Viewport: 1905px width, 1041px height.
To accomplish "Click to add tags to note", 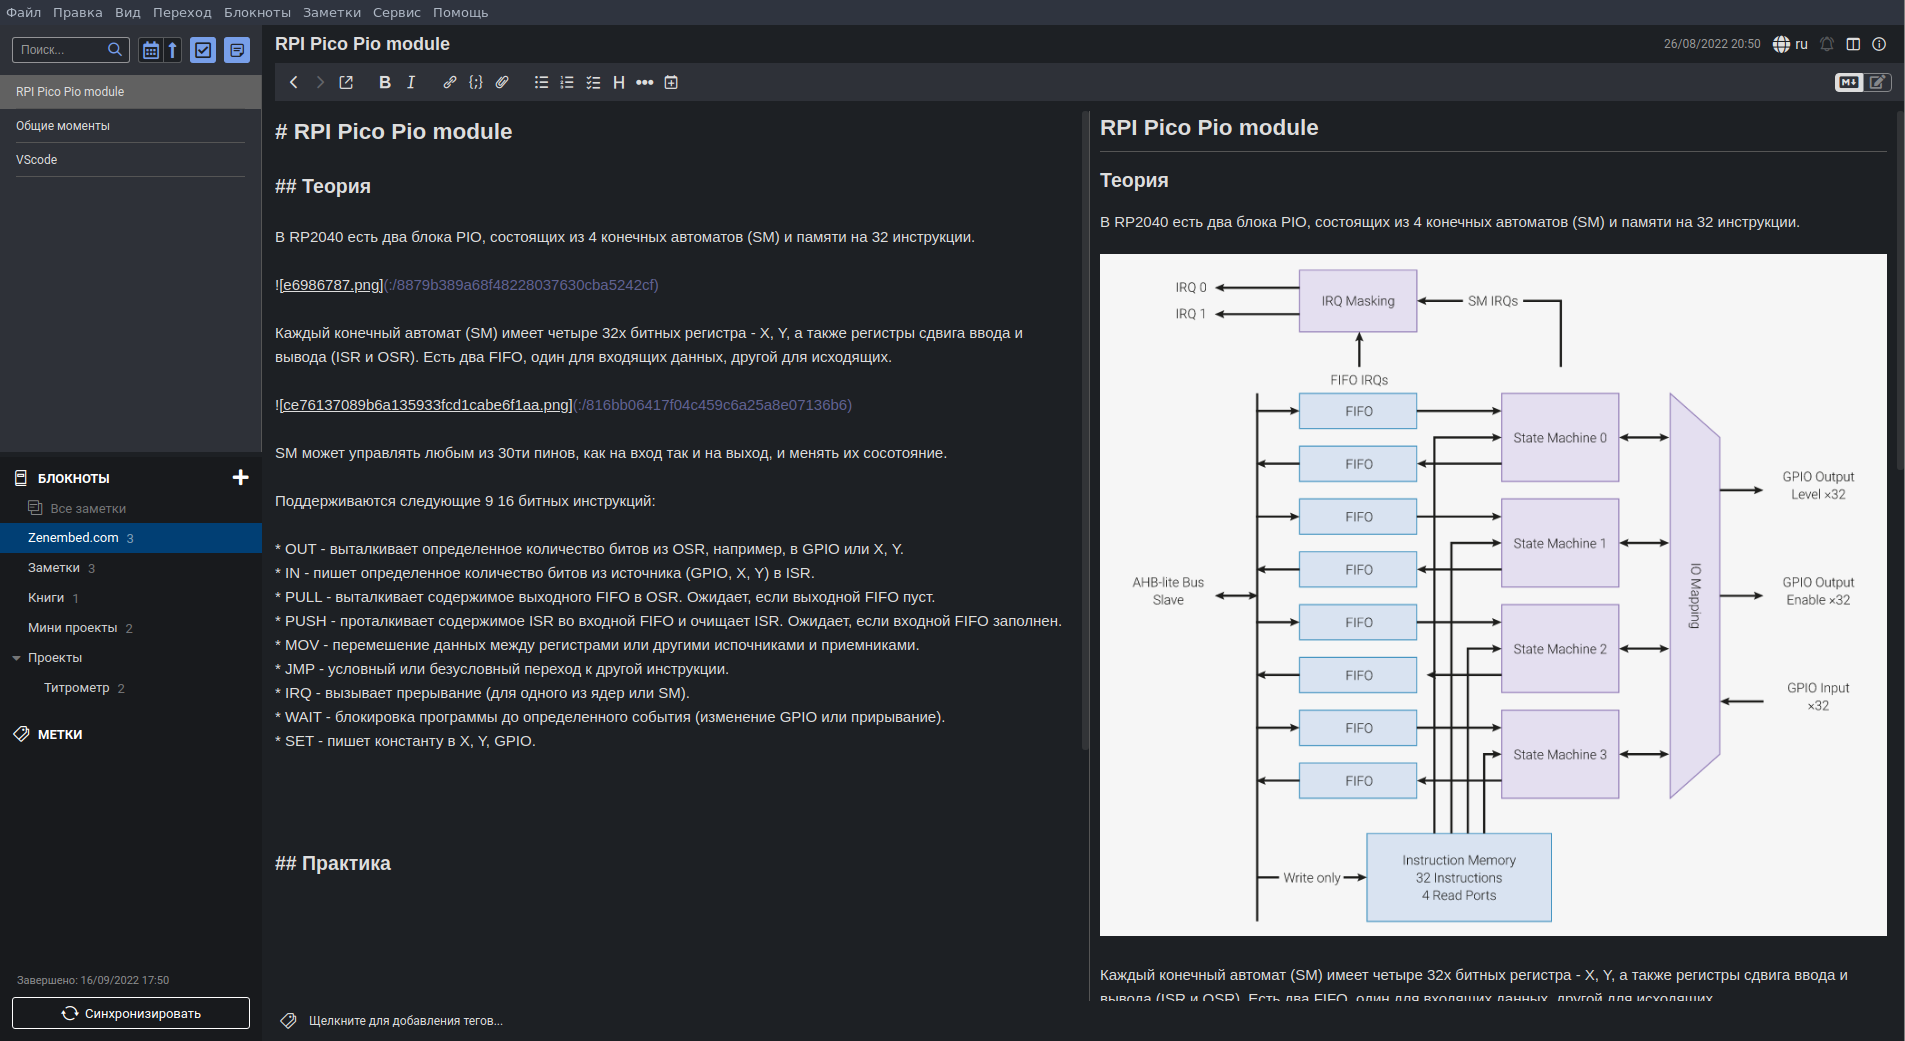I will pos(405,1021).
